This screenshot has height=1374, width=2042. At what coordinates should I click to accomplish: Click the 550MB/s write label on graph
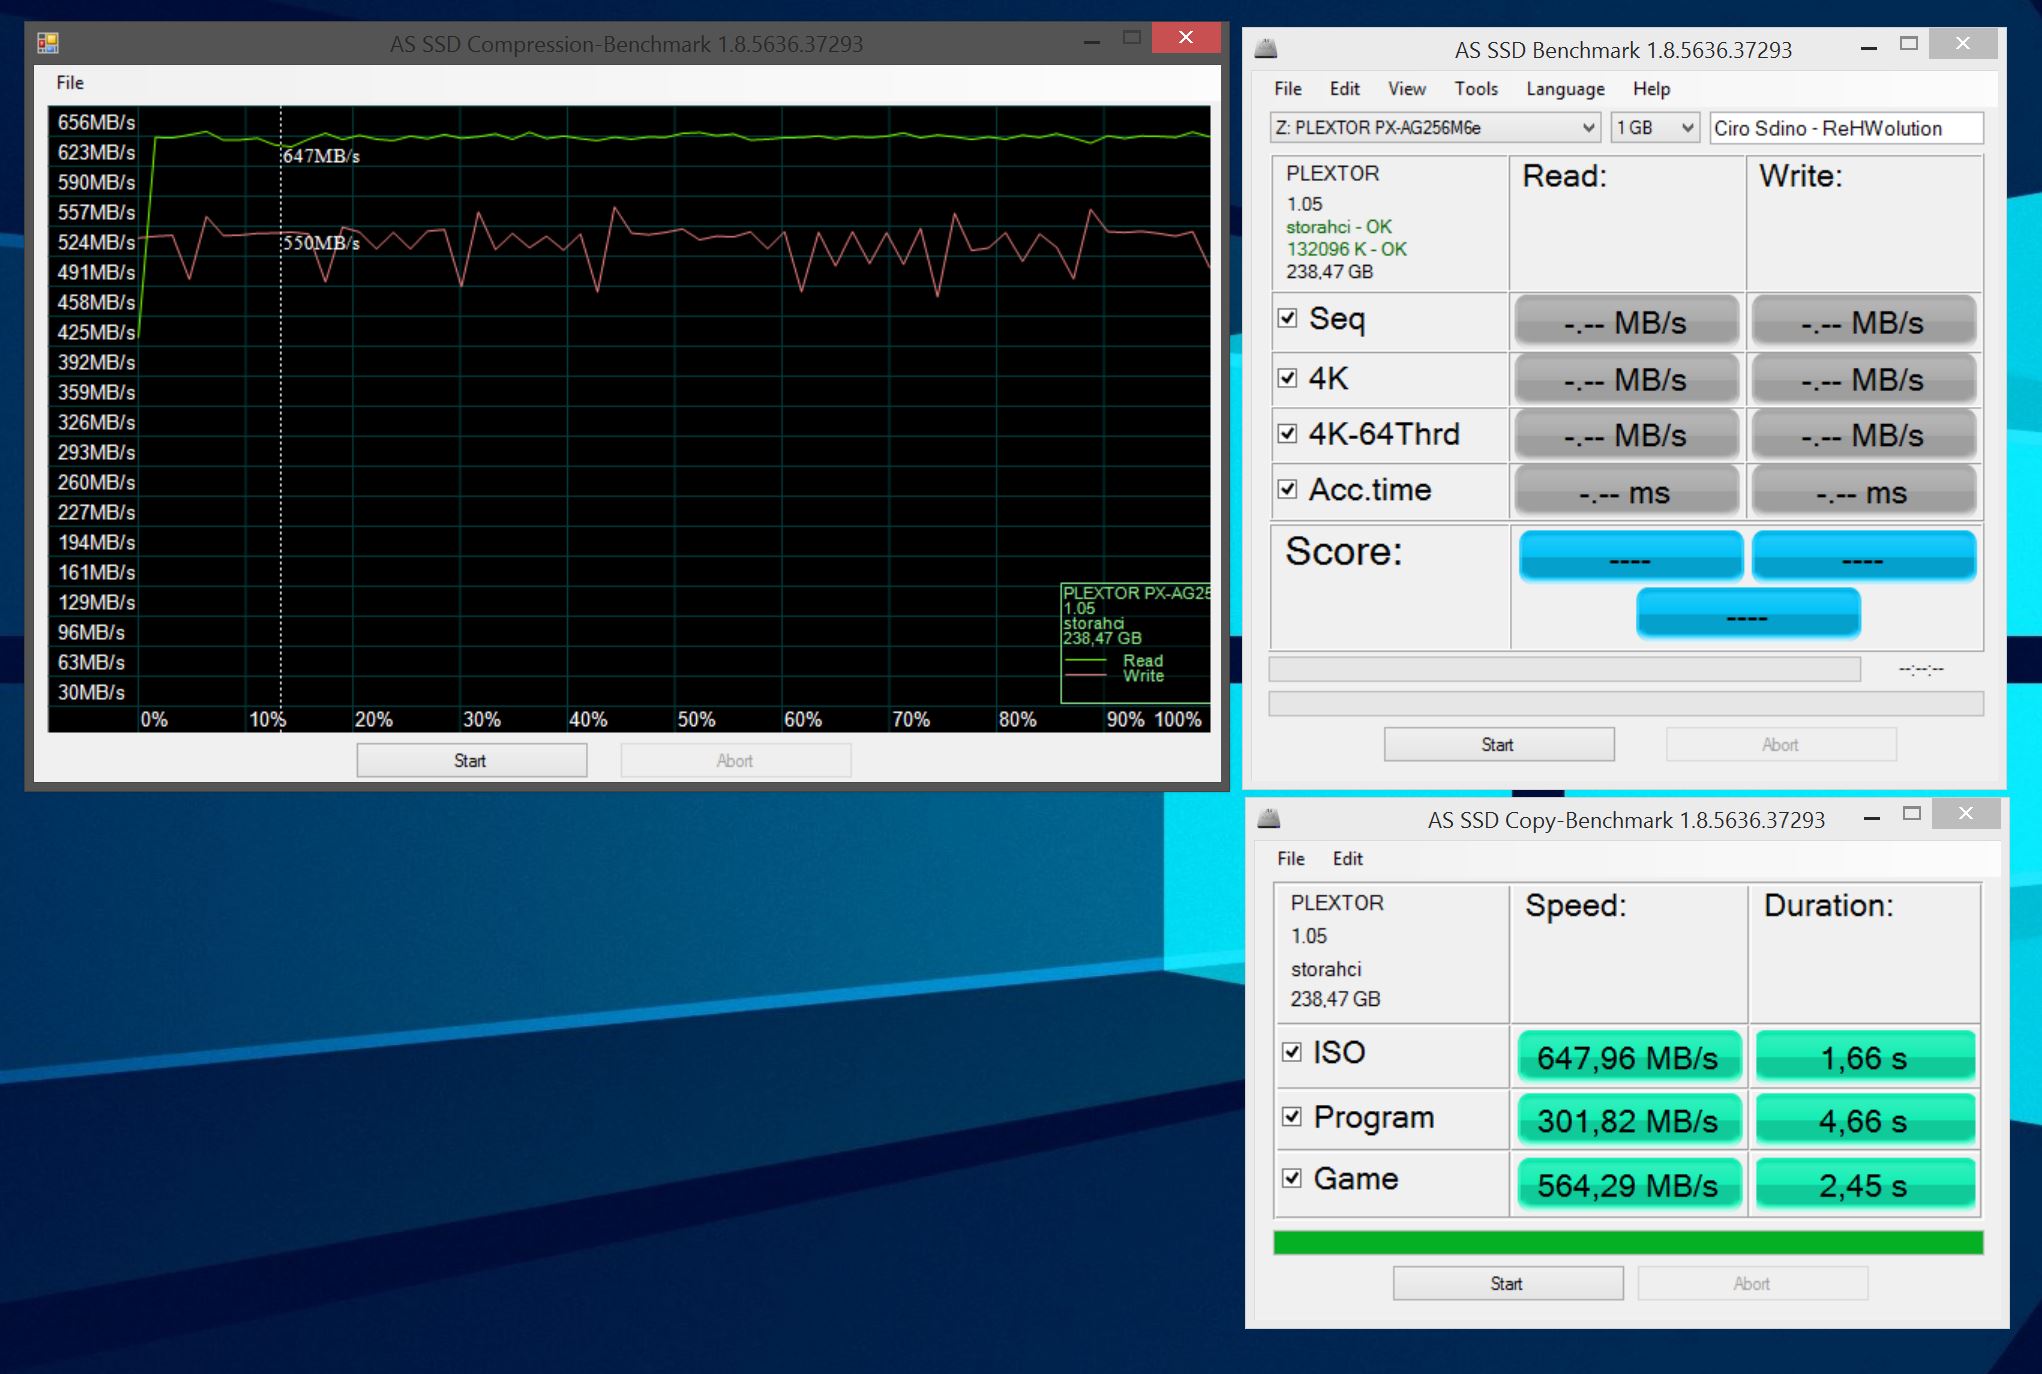(321, 242)
